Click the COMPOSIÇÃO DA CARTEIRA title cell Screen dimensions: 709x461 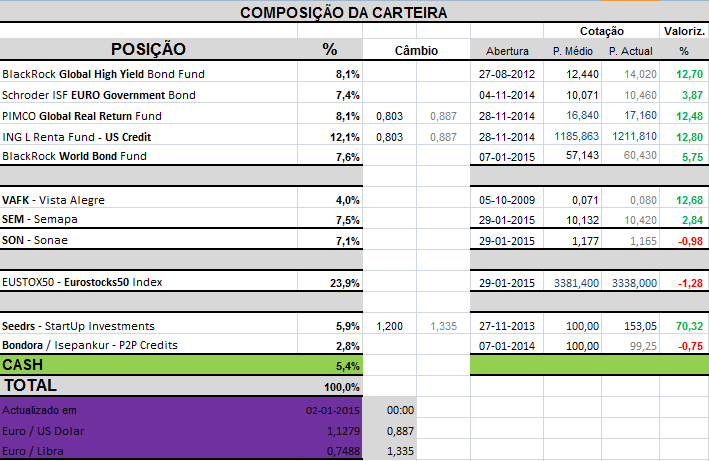pyautogui.click(x=344, y=12)
